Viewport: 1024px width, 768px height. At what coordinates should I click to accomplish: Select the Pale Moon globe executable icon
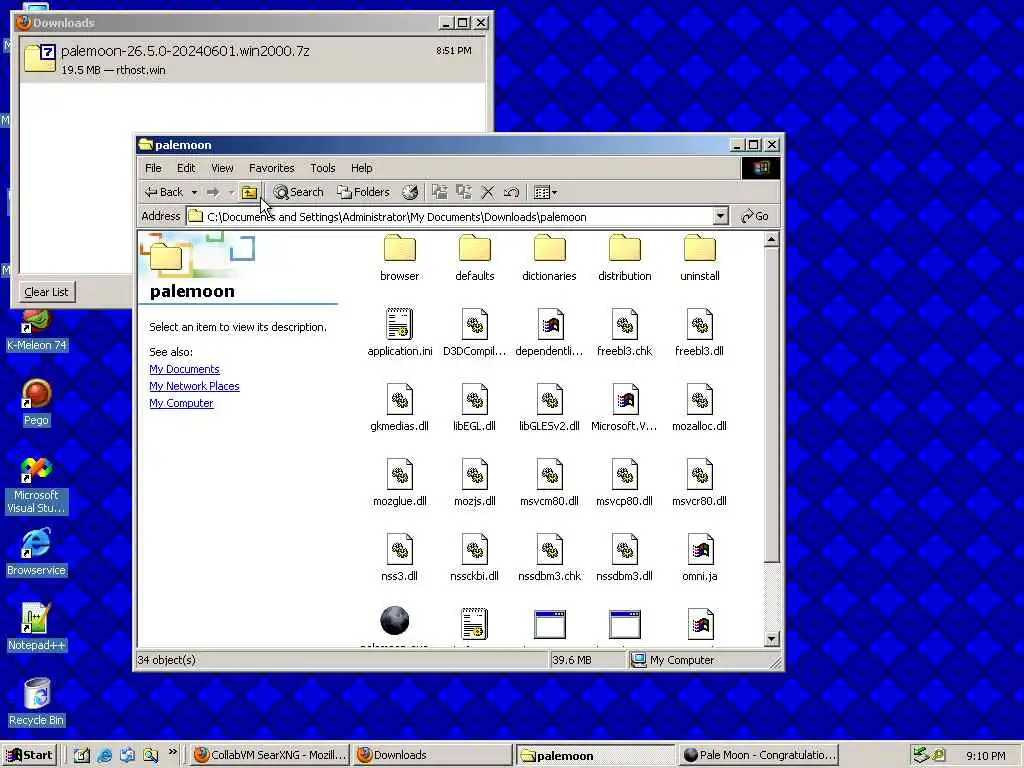(x=395, y=620)
